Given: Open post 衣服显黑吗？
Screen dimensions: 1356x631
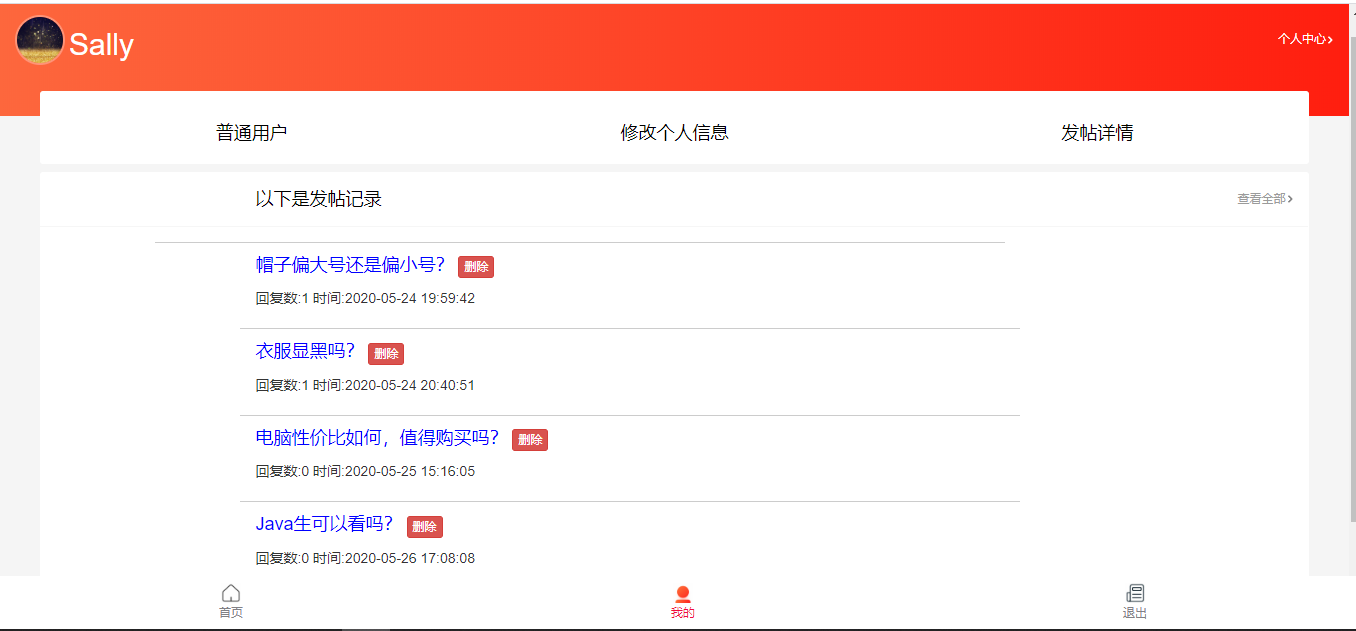Looking at the screenshot, I should pyautogui.click(x=305, y=351).
